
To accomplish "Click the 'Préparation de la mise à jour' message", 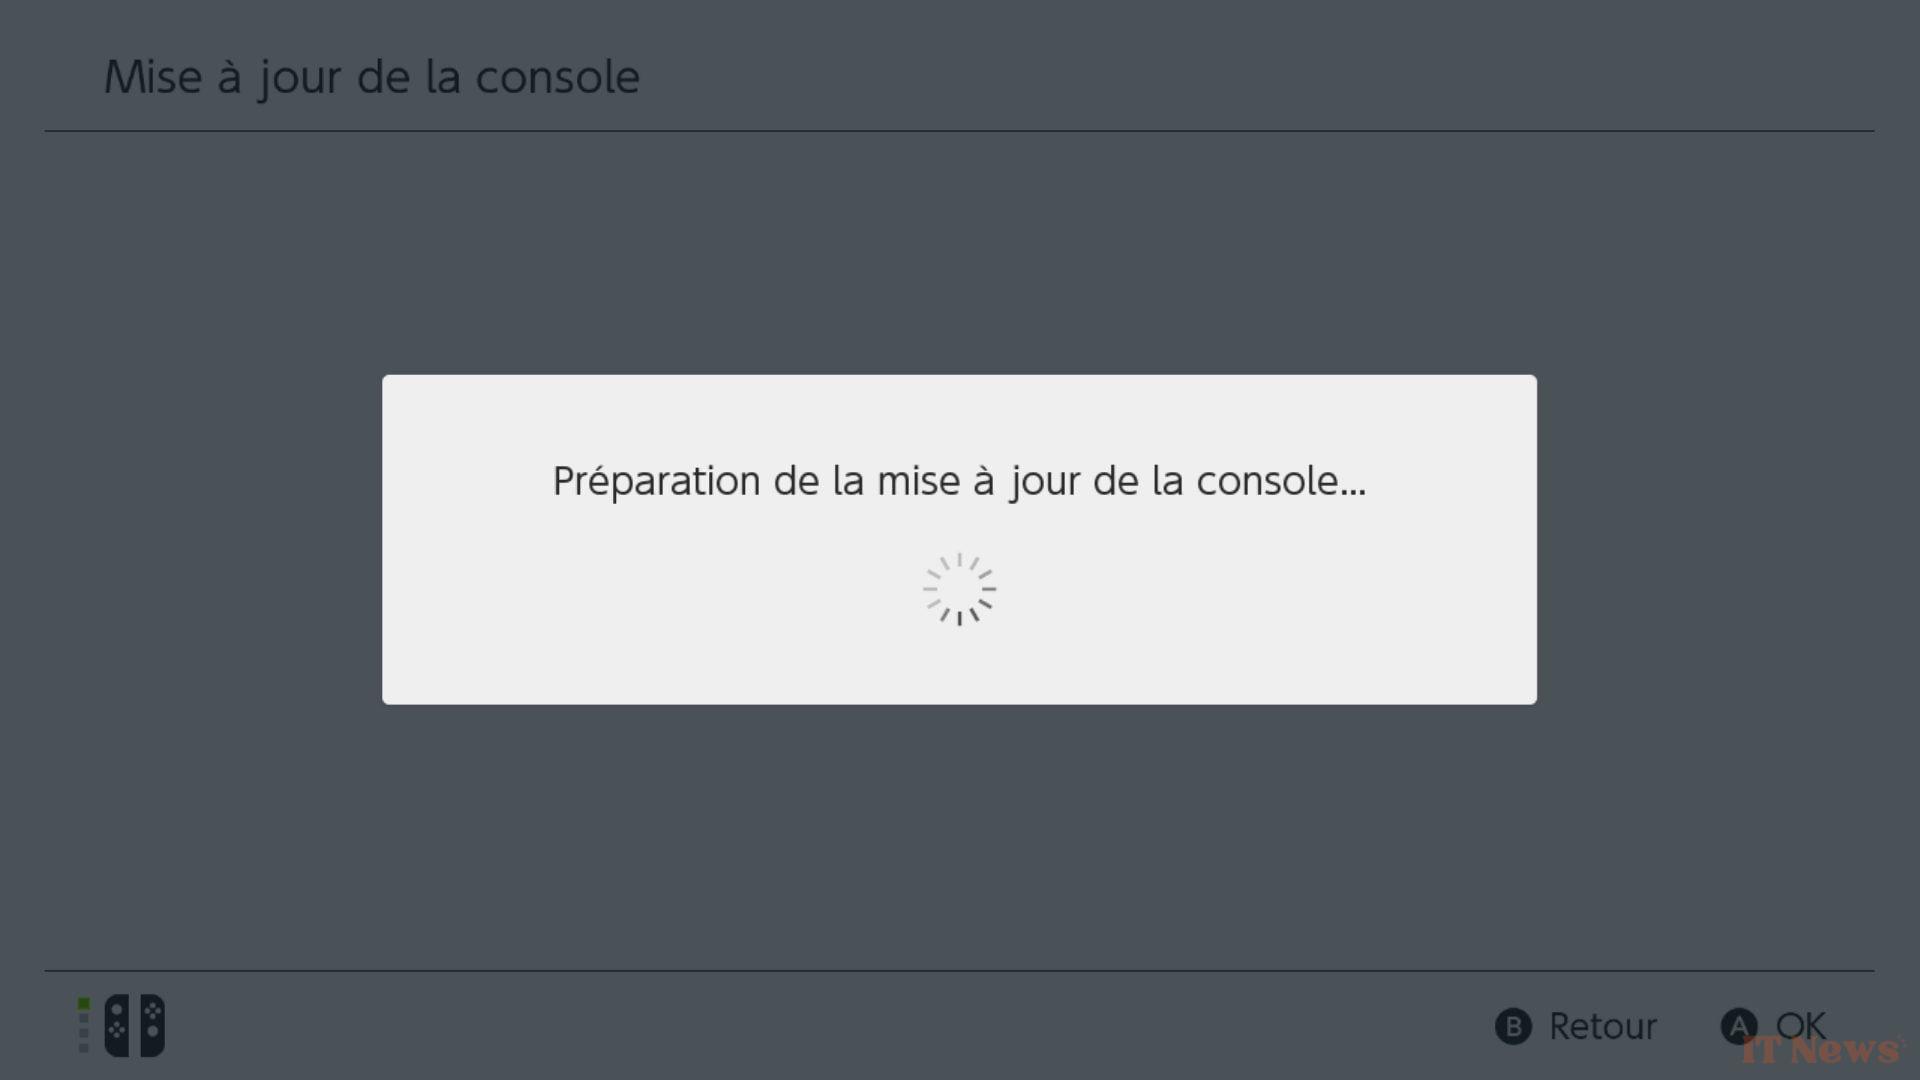I will [959, 482].
